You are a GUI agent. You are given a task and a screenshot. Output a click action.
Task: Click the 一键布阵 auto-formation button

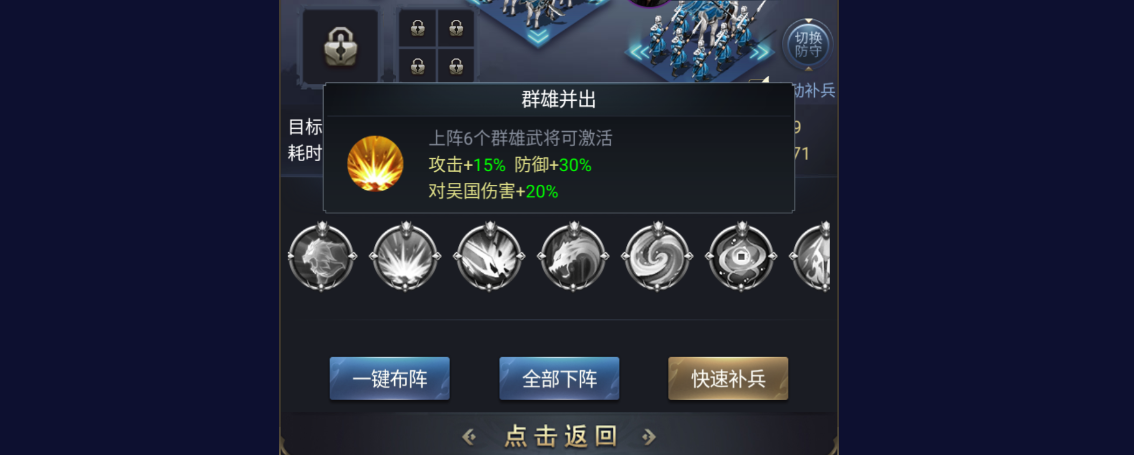click(390, 378)
